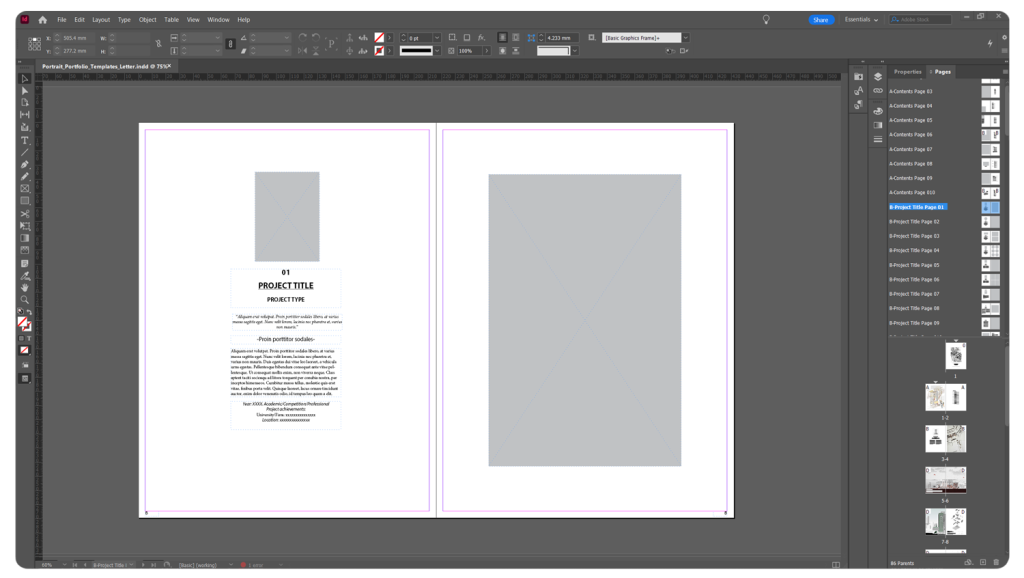This screenshot has height=578, width=1024.
Task: Open the stroke weight dropdown
Action: pos(437,38)
